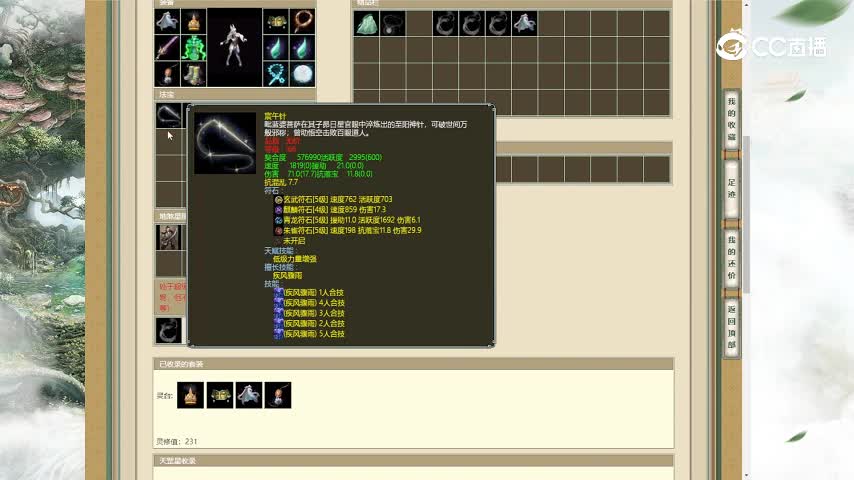
Task: Select the first curled whip in inventory
Action: (x=446, y=23)
